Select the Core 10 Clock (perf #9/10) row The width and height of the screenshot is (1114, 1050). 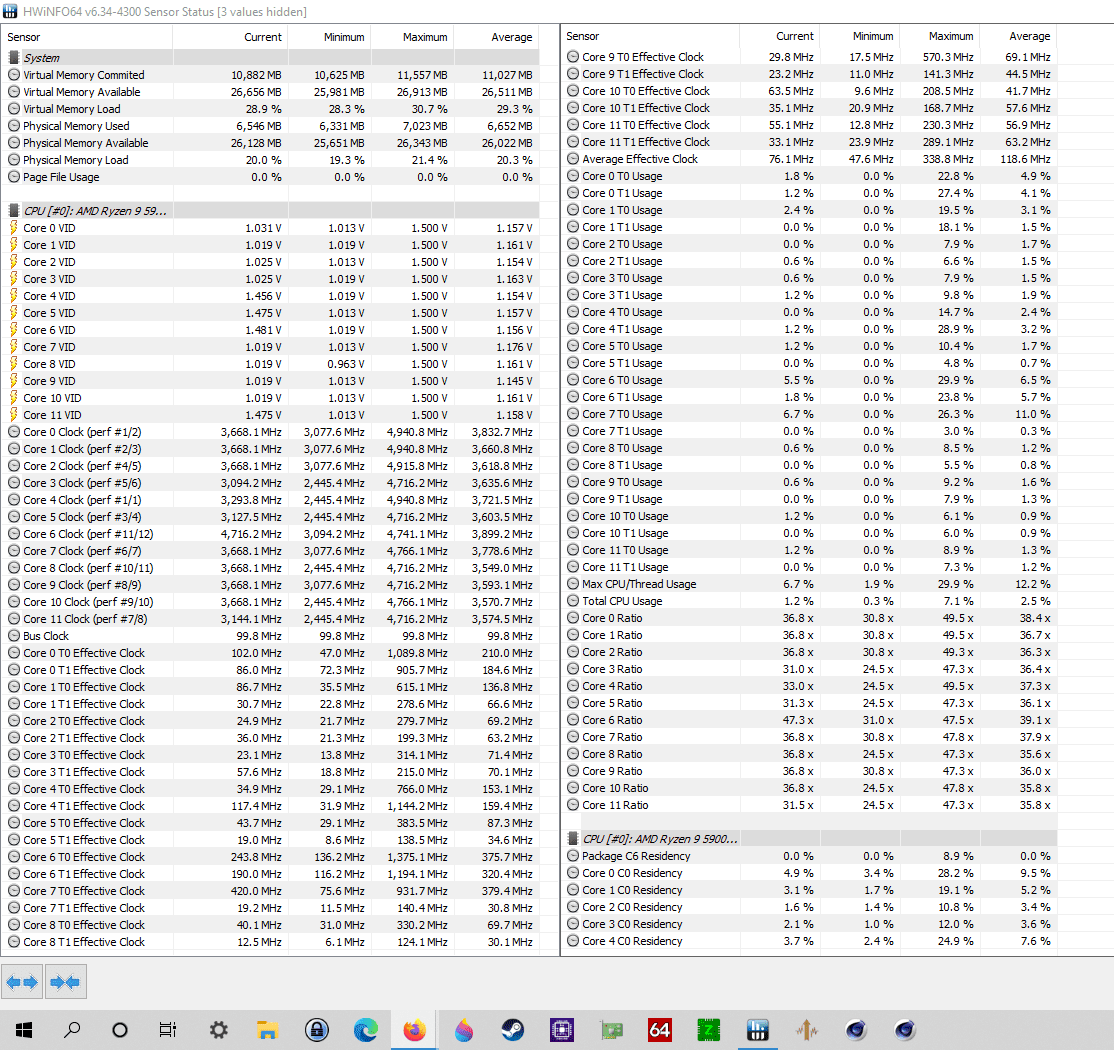click(x=270, y=602)
